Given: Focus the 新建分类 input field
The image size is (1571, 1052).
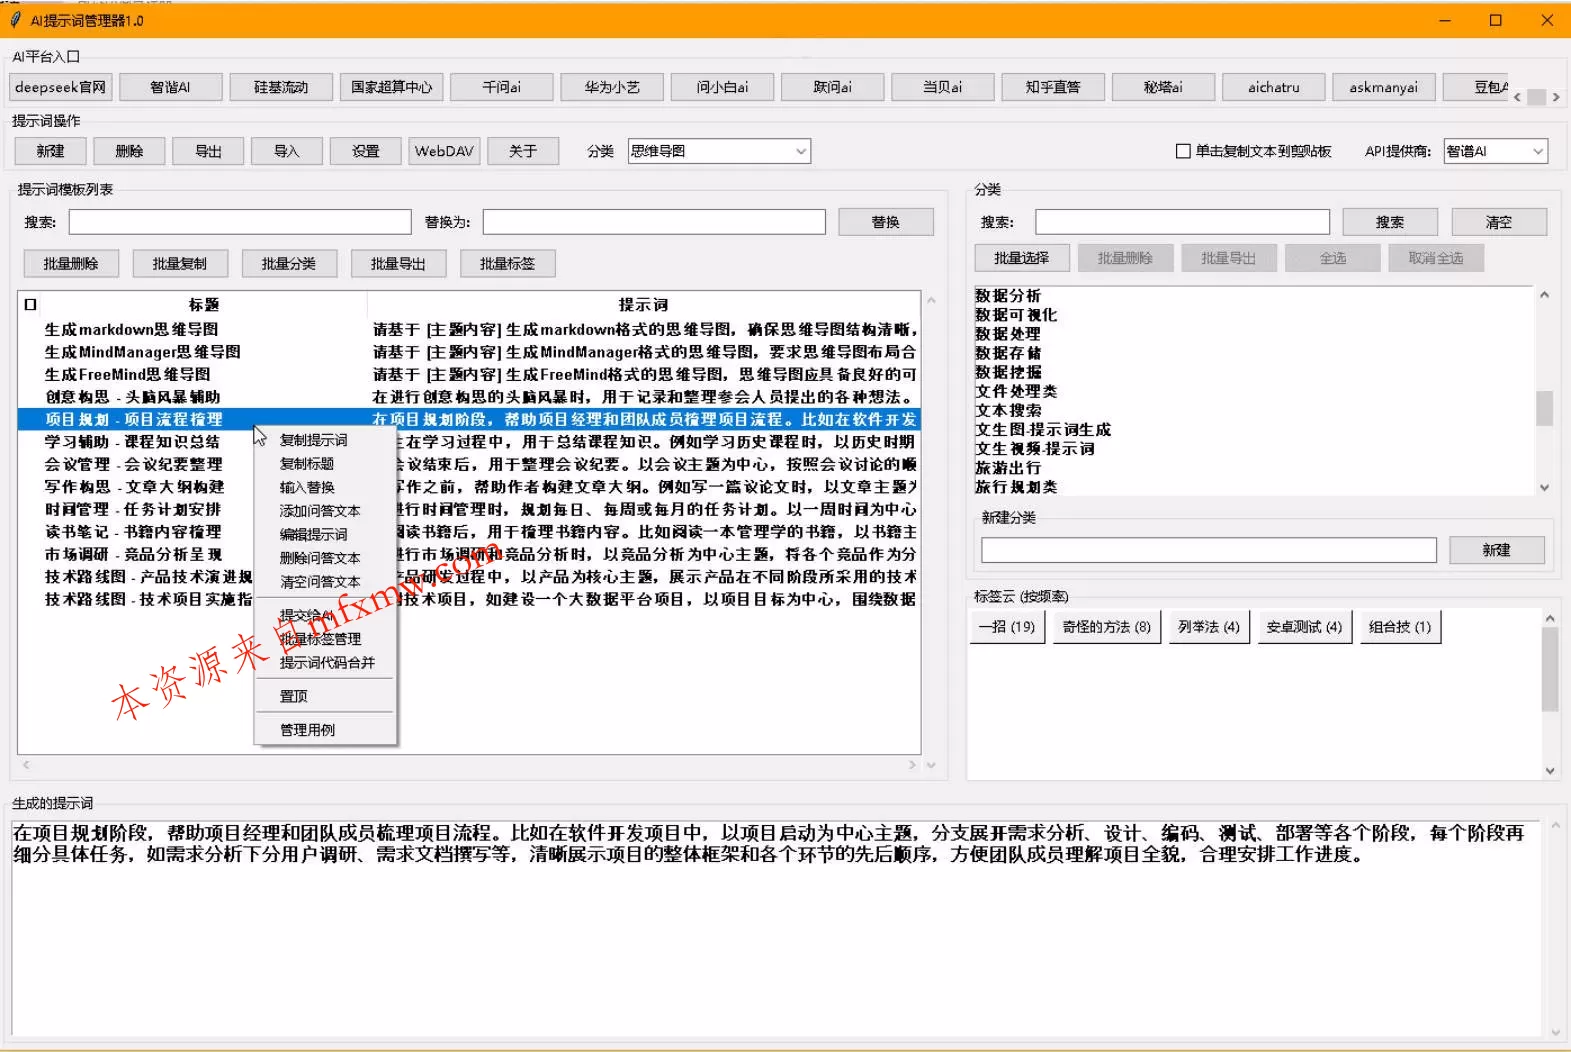Looking at the screenshot, I should 1209,550.
